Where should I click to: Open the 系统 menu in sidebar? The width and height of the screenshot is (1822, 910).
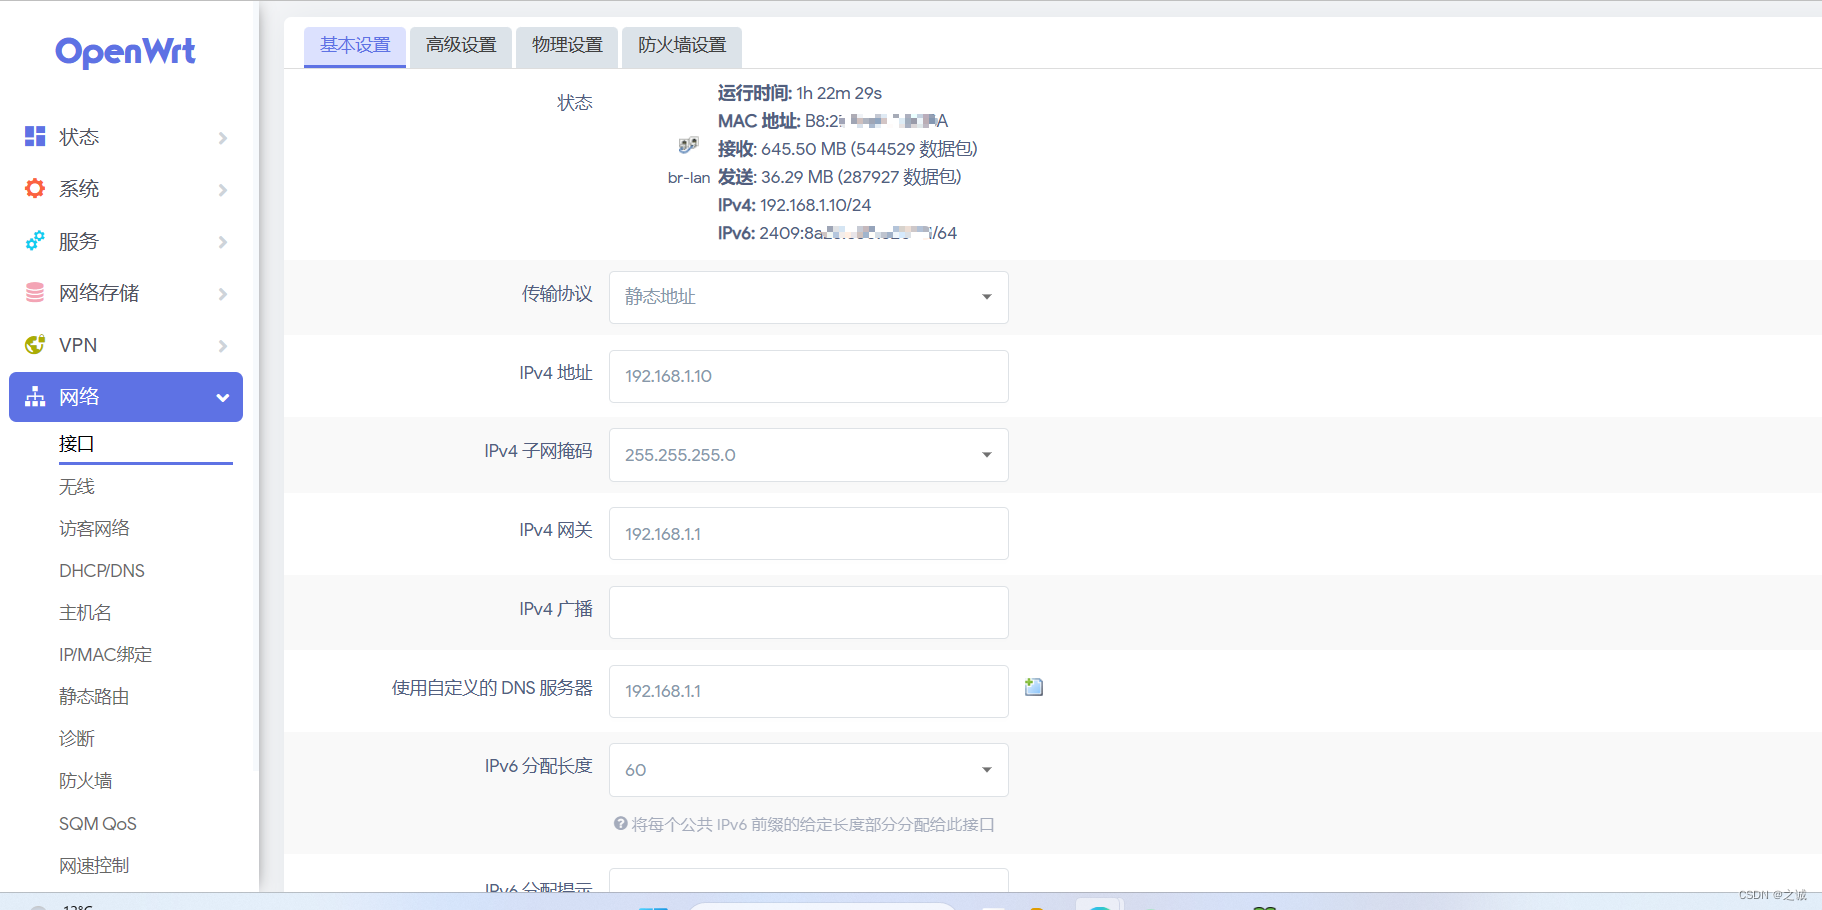pyautogui.click(x=126, y=189)
